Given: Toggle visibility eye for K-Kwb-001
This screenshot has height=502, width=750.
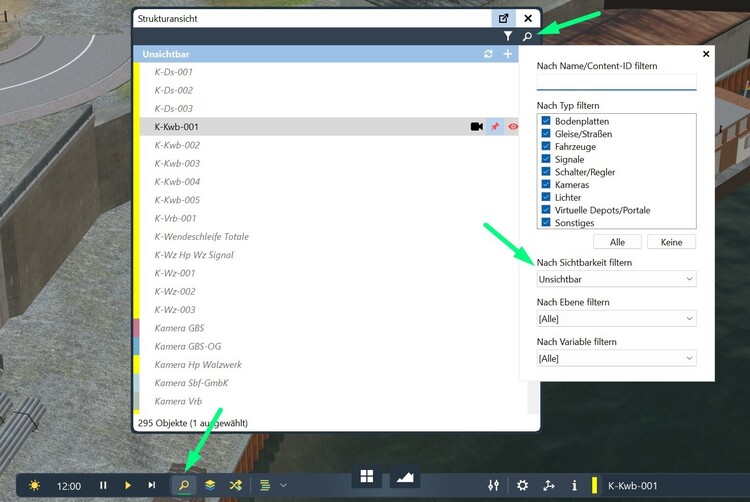Looking at the screenshot, I should coord(513,127).
